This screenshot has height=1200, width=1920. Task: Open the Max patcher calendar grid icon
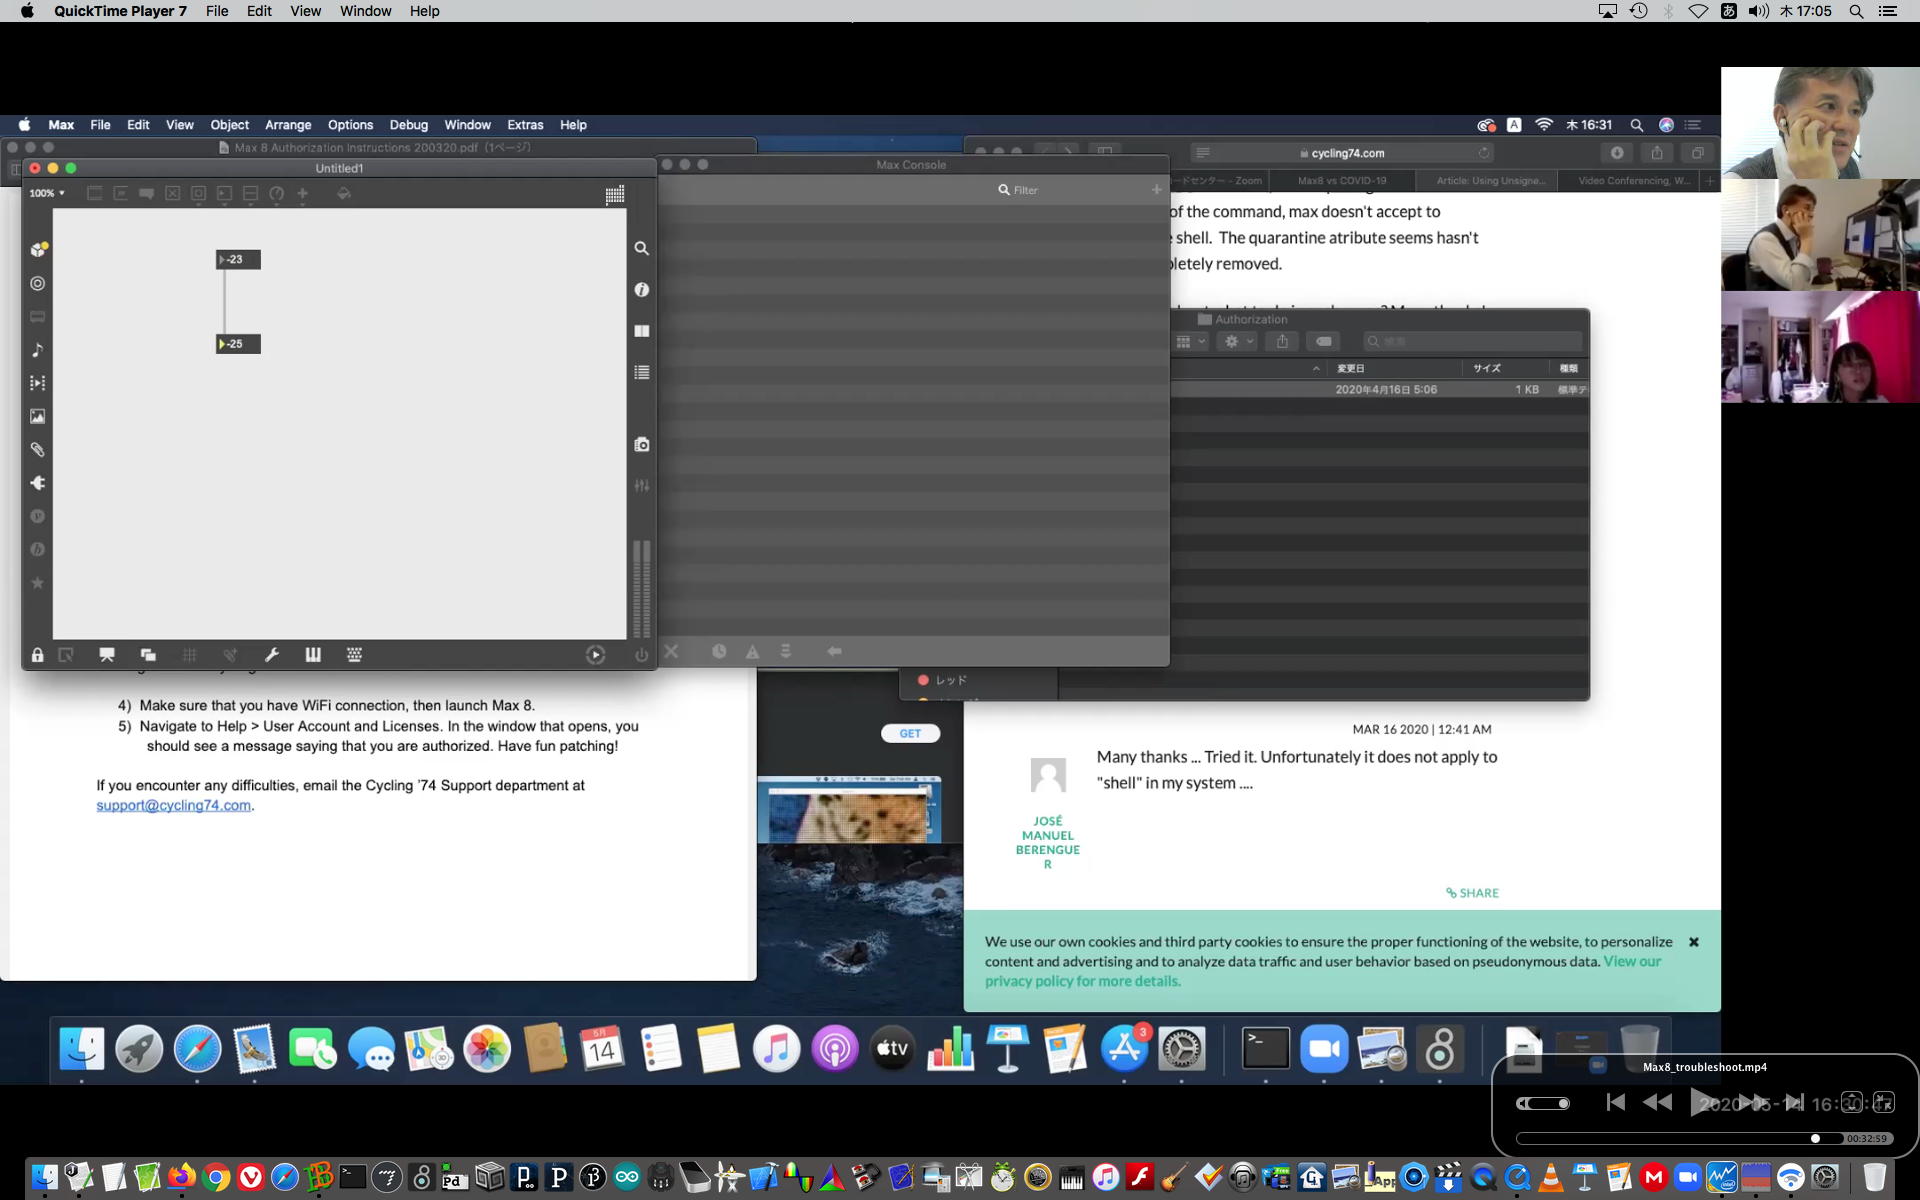click(615, 194)
